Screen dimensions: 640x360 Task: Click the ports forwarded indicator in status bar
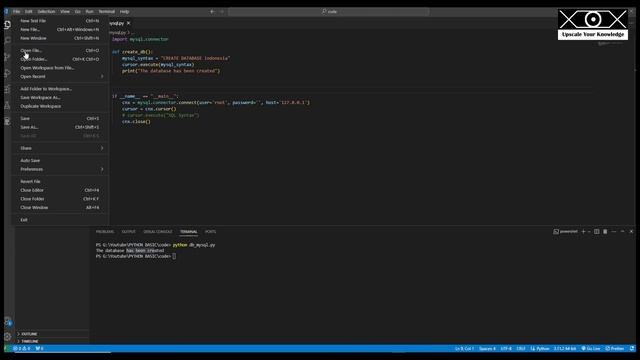tap(39, 349)
